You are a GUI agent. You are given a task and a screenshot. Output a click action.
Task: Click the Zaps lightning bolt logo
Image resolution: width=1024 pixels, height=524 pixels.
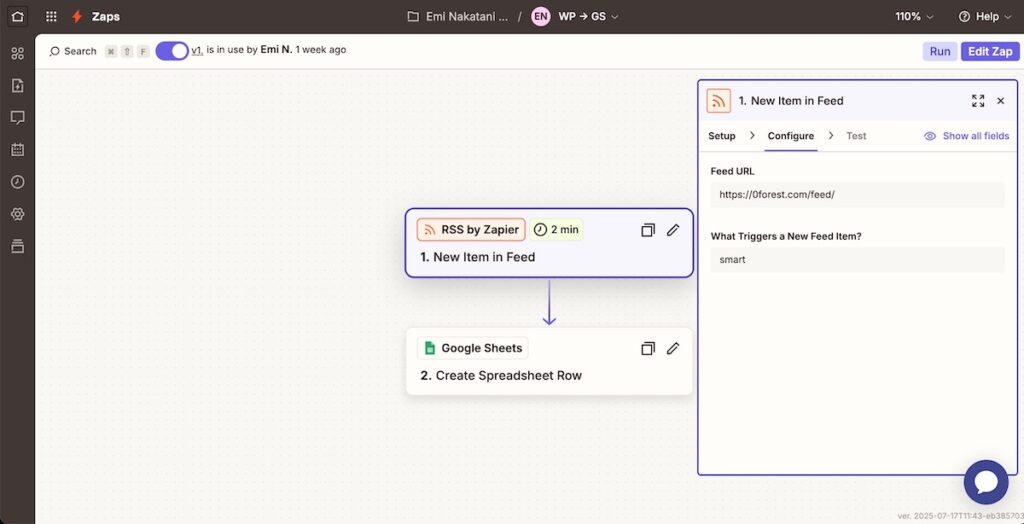tap(77, 16)
